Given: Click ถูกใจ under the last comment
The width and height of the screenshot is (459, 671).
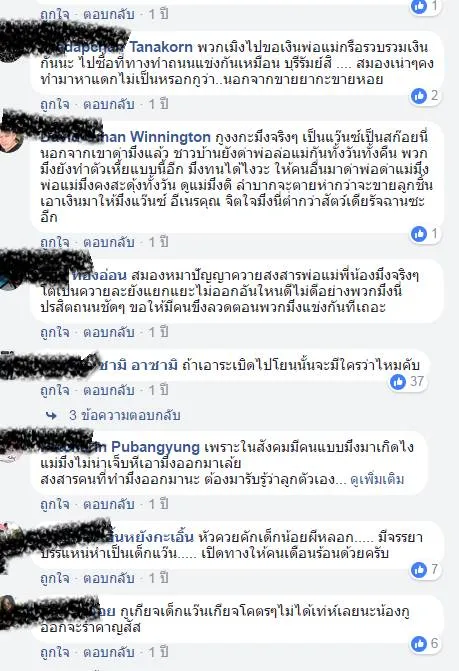Looking at the screenshot, I should pos(55,653).
